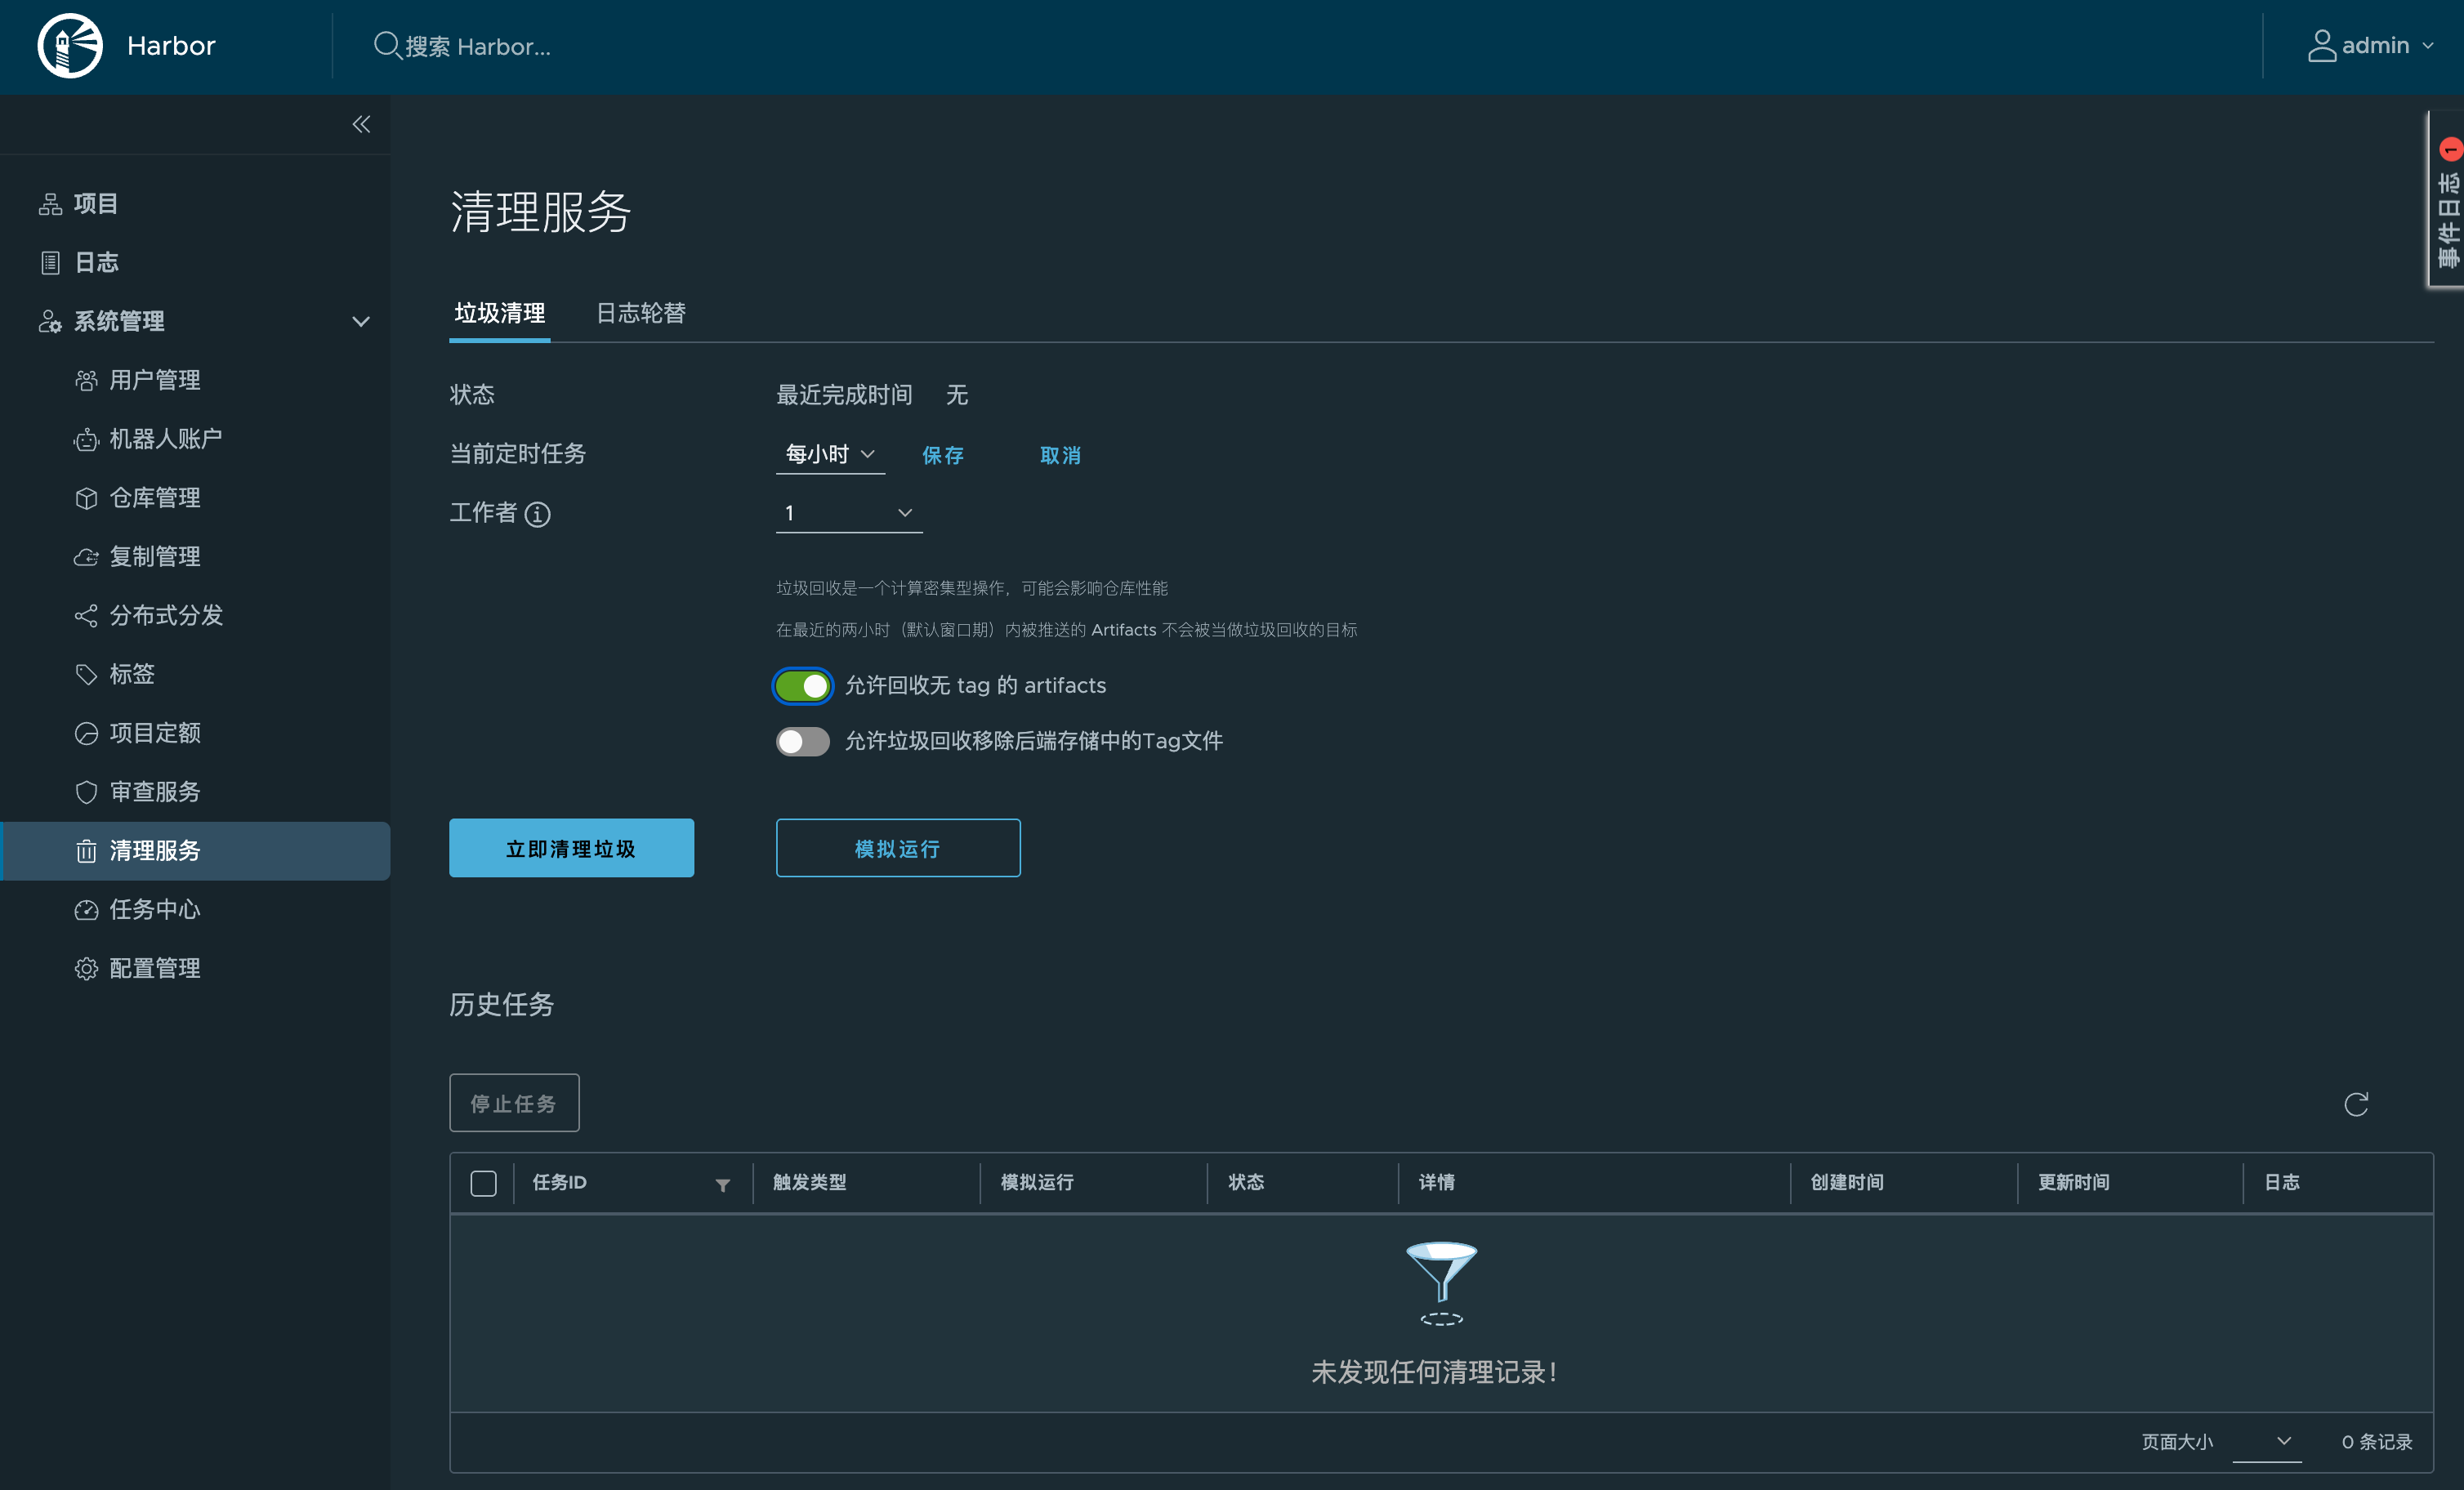
Task: Click the 任务中心 gauge icon
Action: coord(86,910)
